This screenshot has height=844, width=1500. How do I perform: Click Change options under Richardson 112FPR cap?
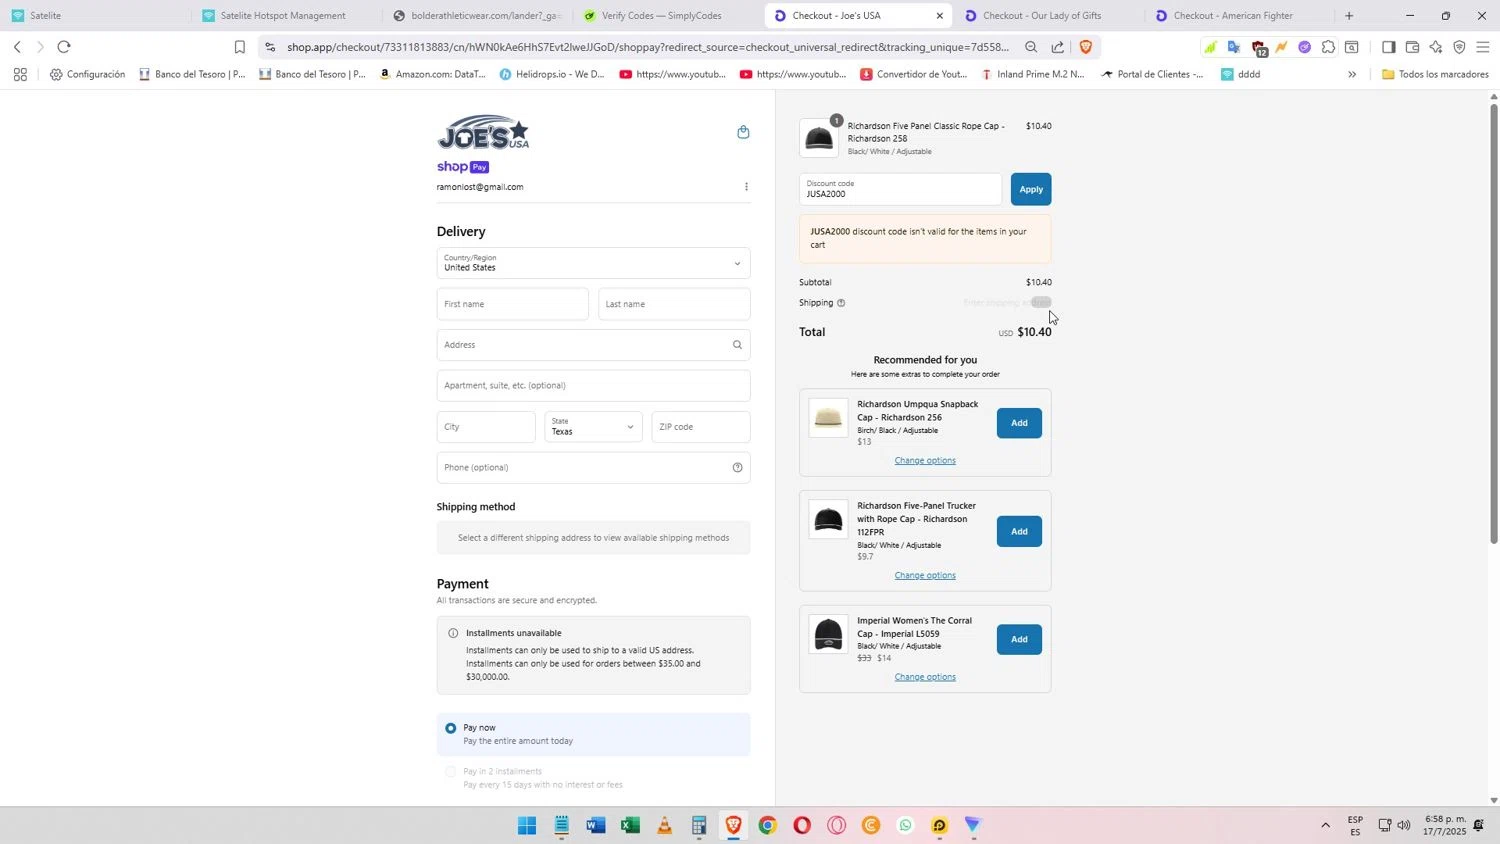[x=925, y=576]
